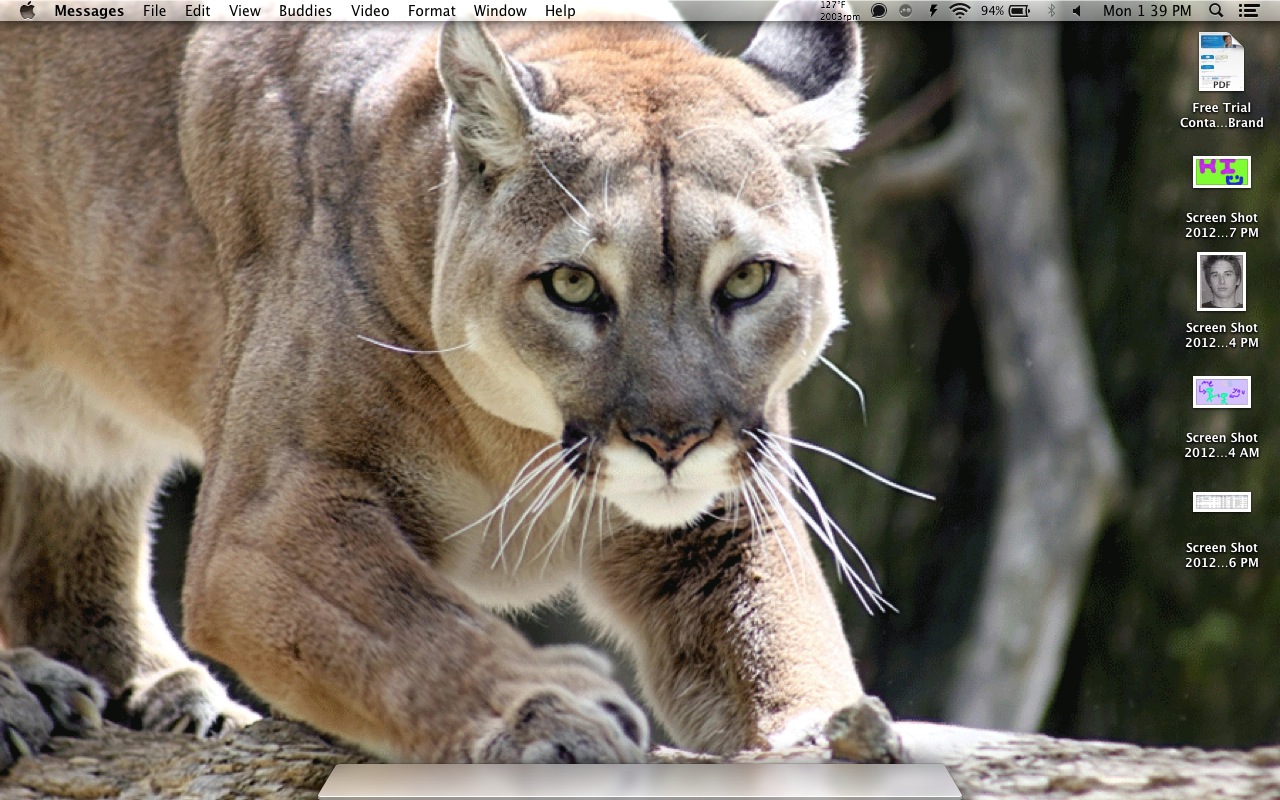Open the Help menu
The height and width of the screenshot is (800, 1280).
pyautogui.click(x=560, y=11)
